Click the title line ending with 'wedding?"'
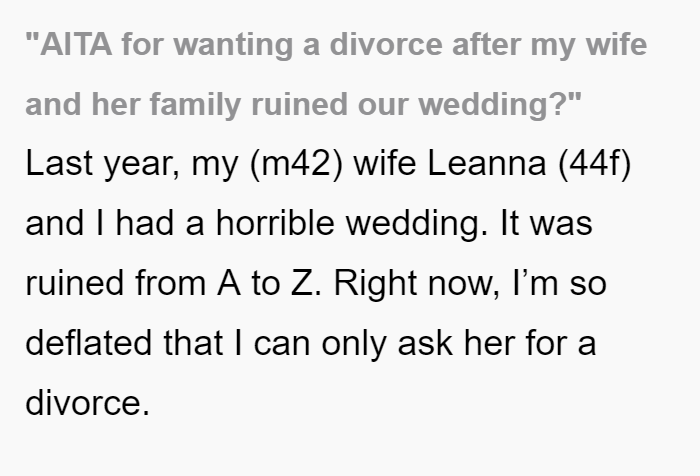 click(304, 104)
